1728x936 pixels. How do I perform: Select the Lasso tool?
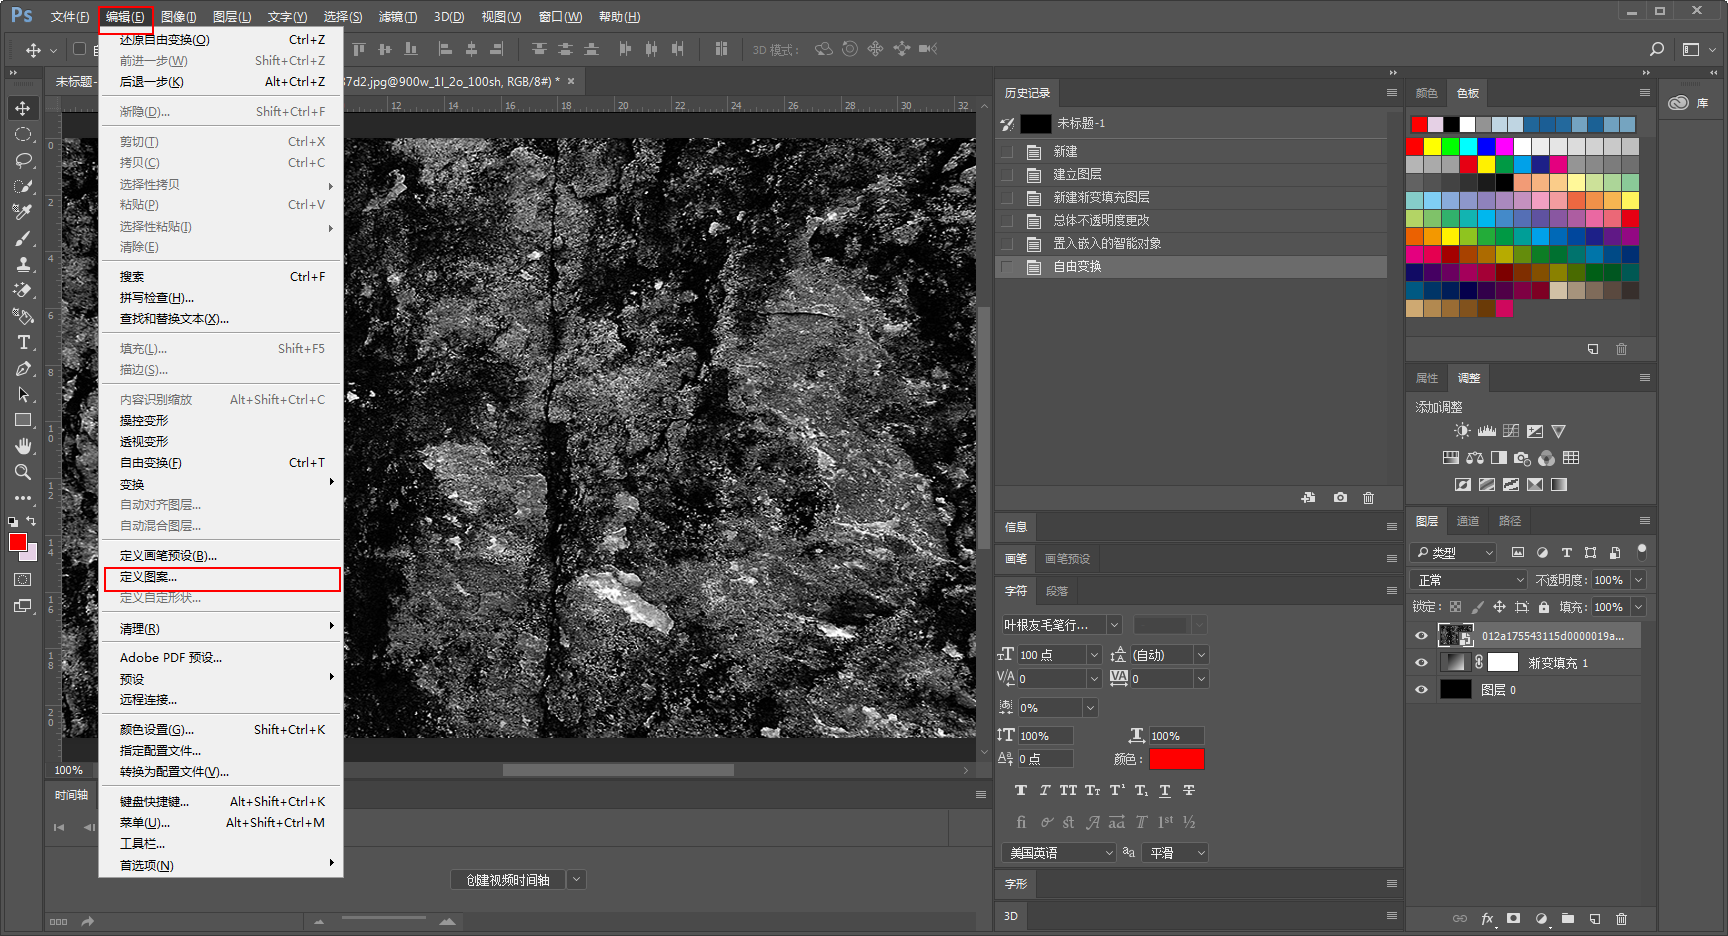click(x=23, y=160)
